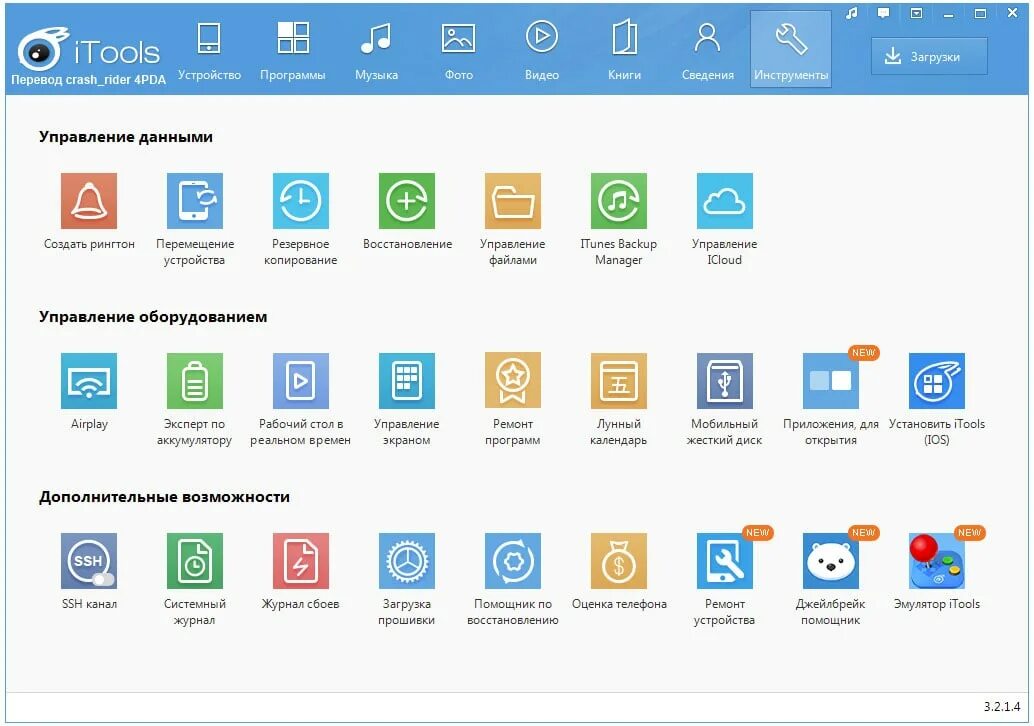
Task: Start Эмулятор iTools
Action: 936,561
